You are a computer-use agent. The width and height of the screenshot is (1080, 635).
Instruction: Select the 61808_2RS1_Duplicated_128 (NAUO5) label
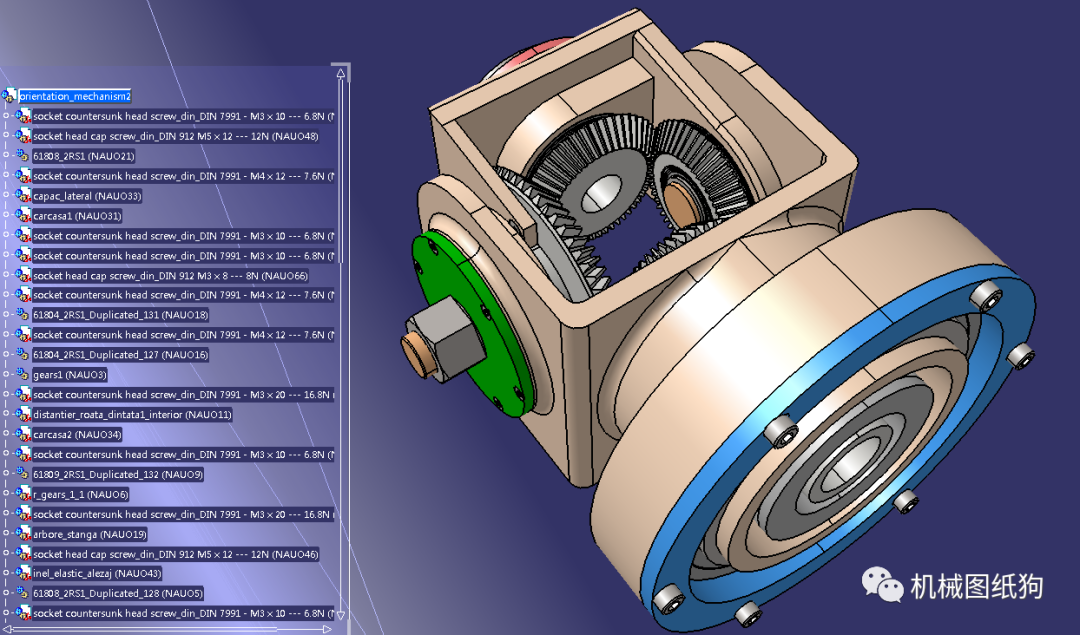click(118, 593)
